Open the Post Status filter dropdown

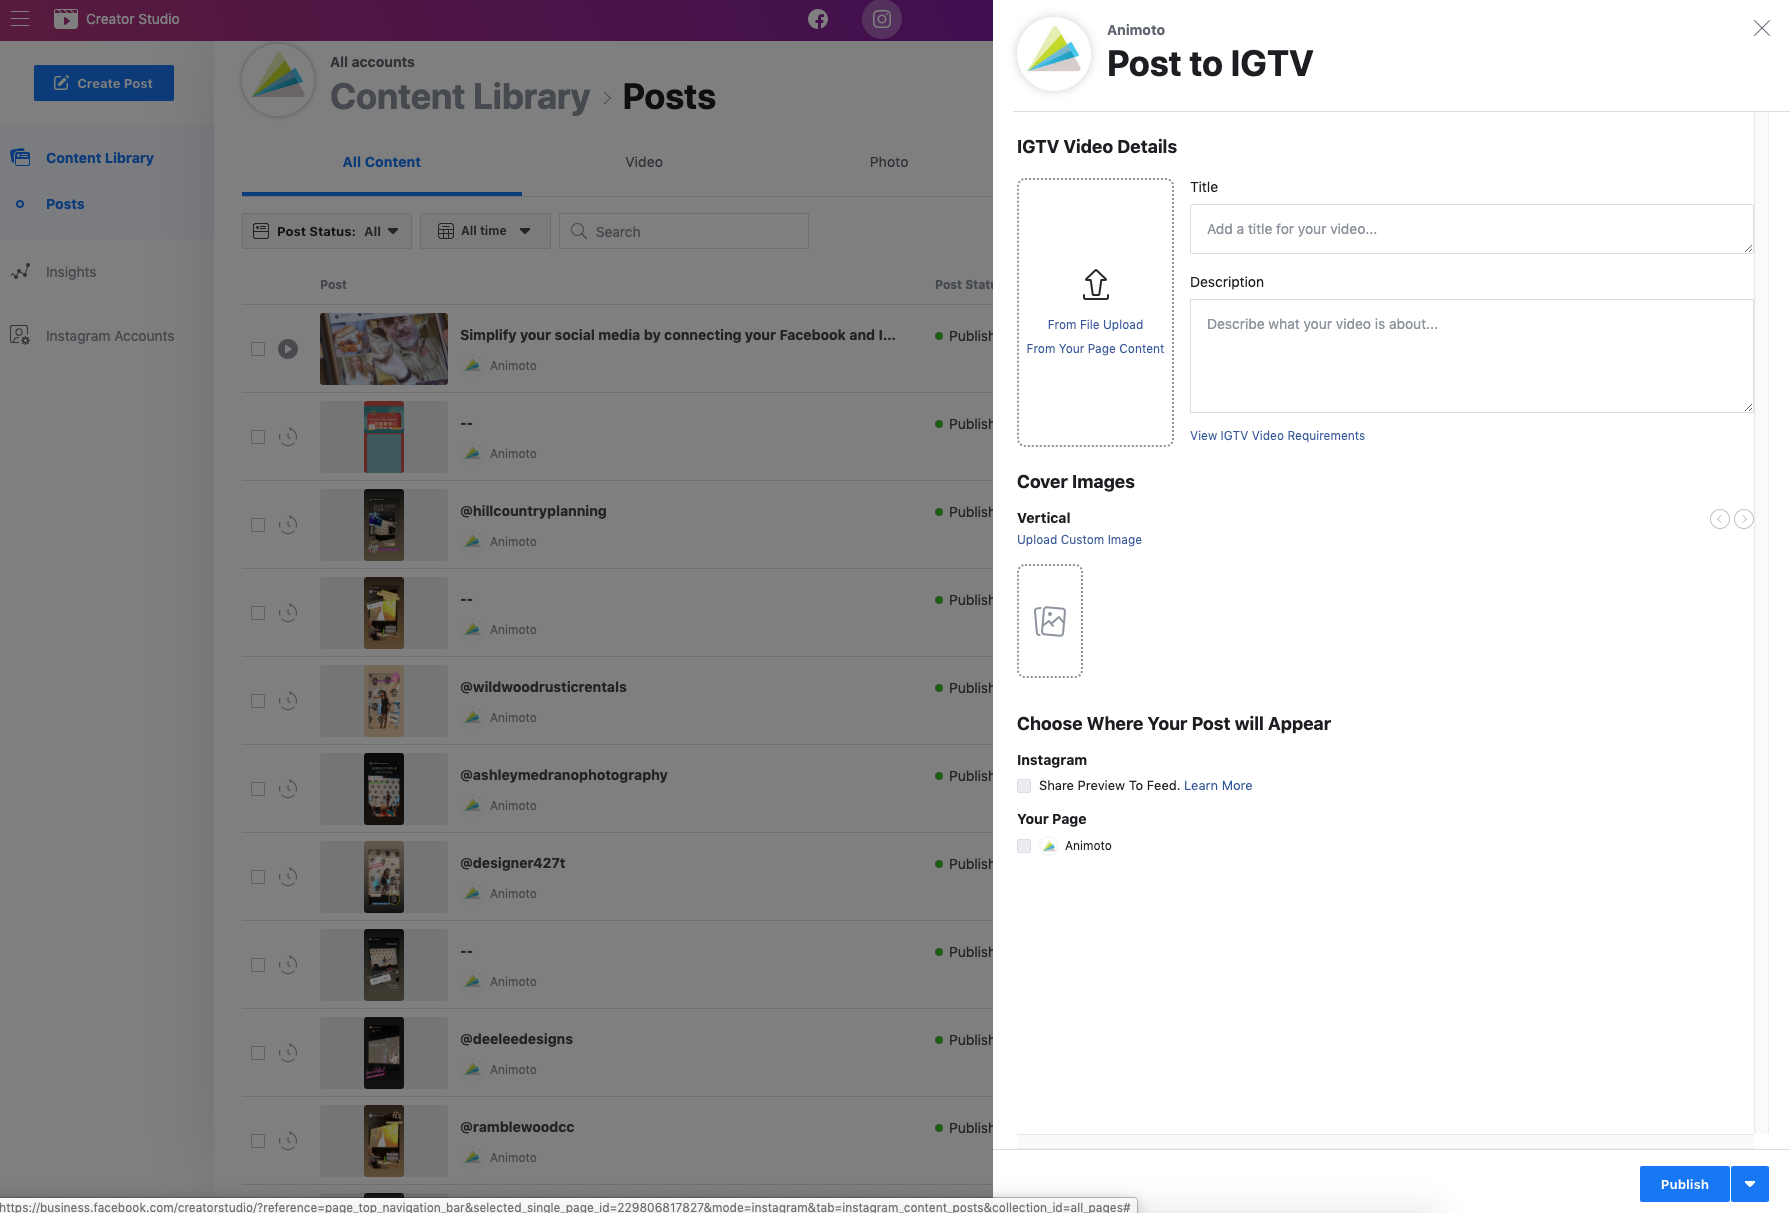tap(327, 231)
